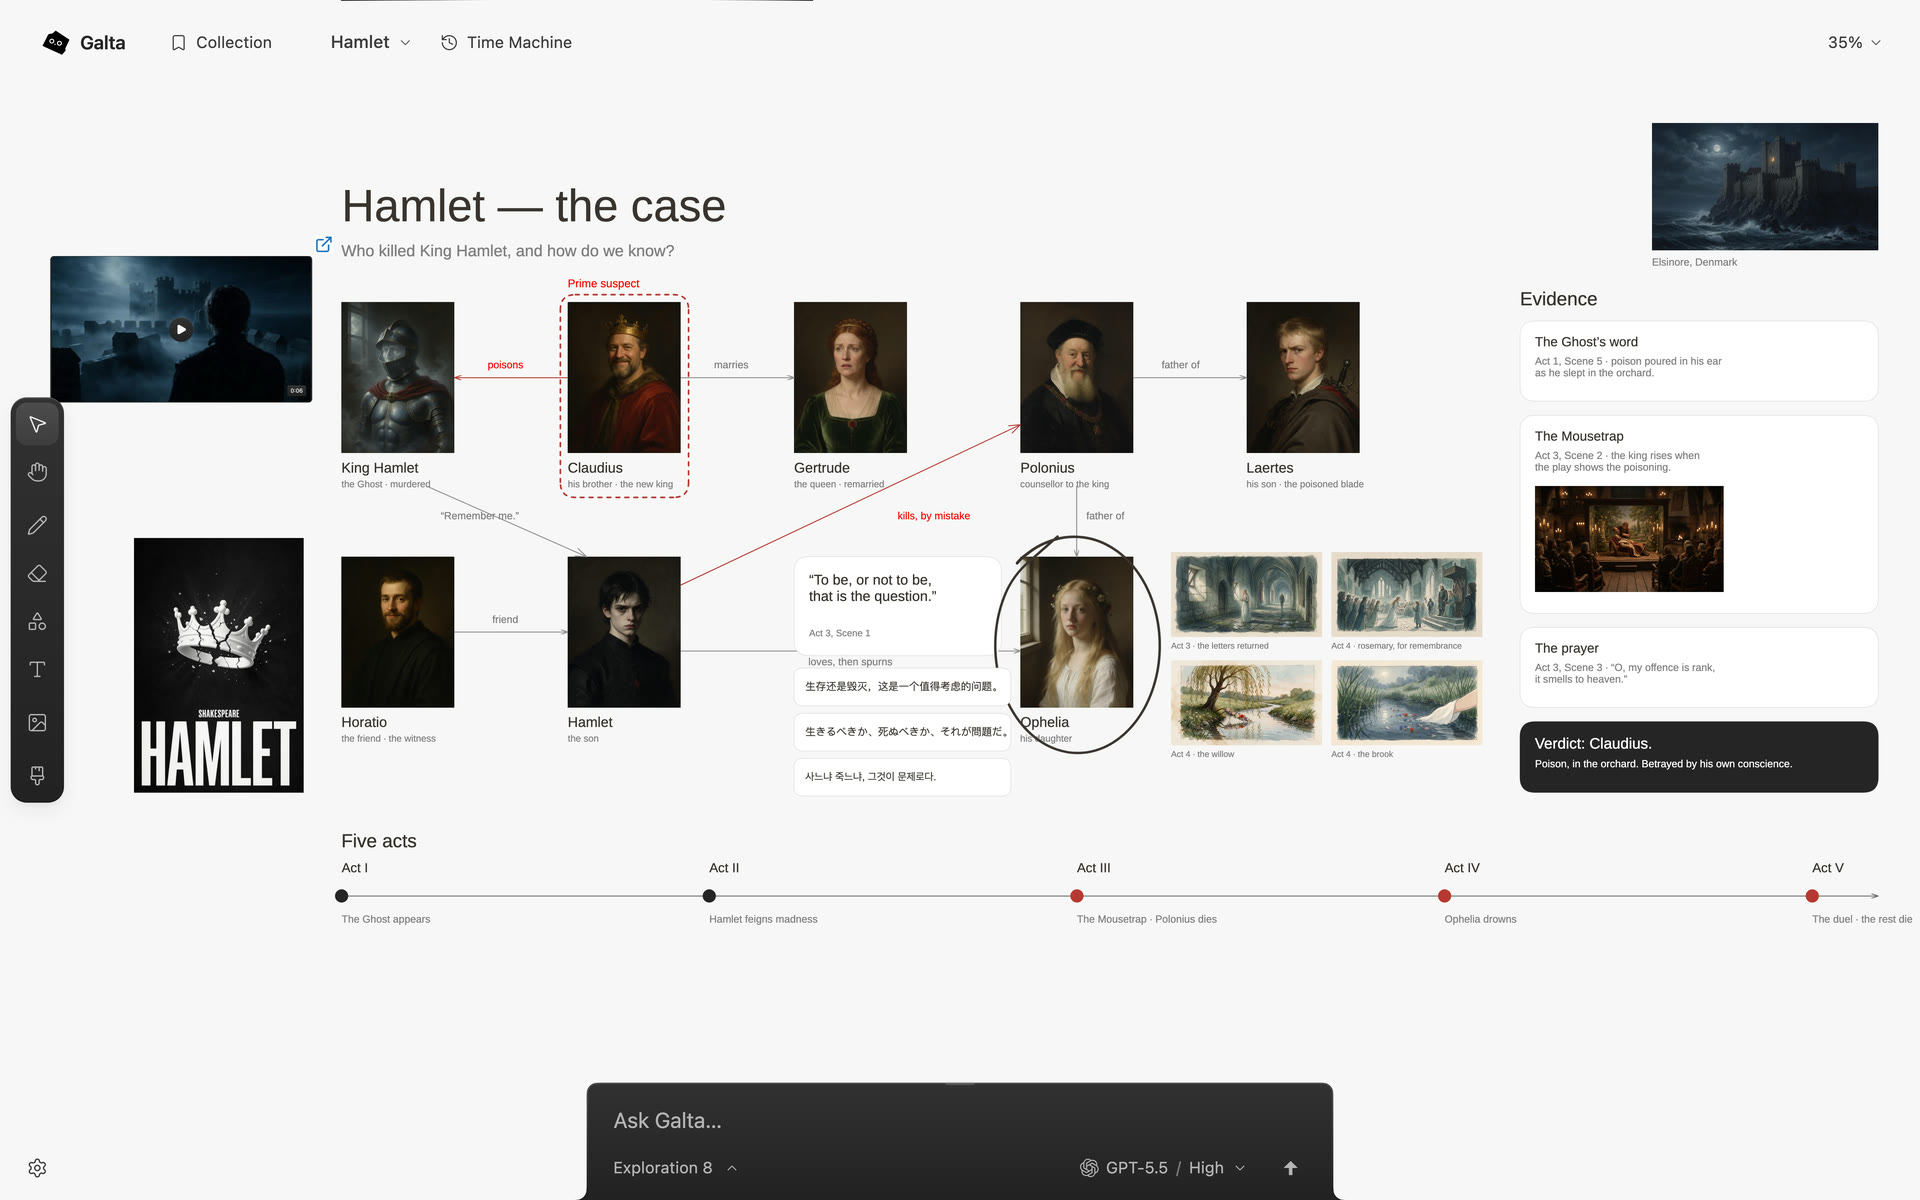Click the OpenAI model logo icon

[x=1089, y=1168]
